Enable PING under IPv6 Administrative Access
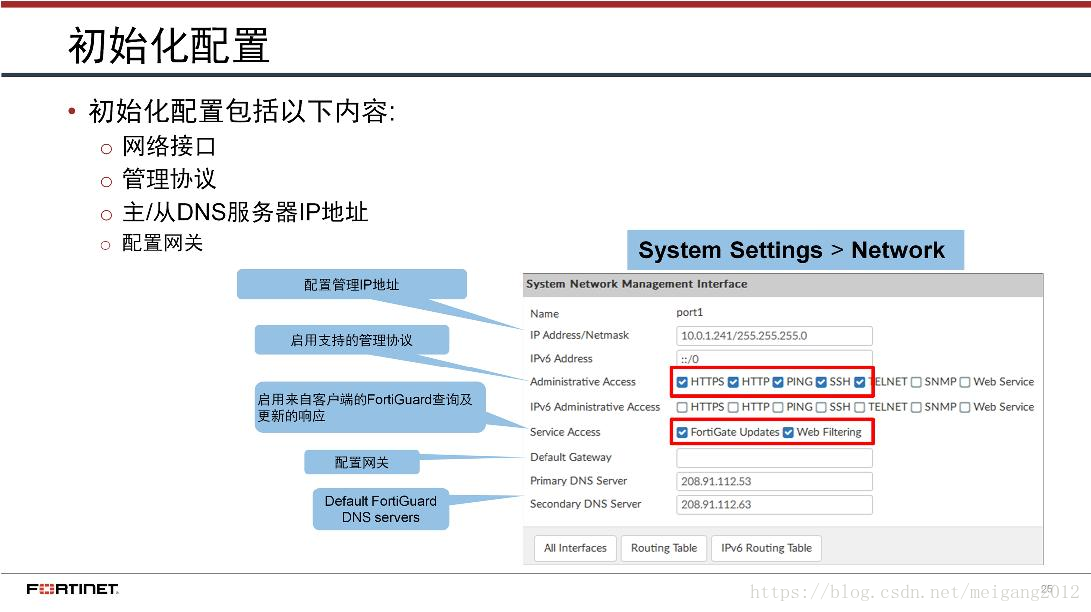 (x=778, y=407)
